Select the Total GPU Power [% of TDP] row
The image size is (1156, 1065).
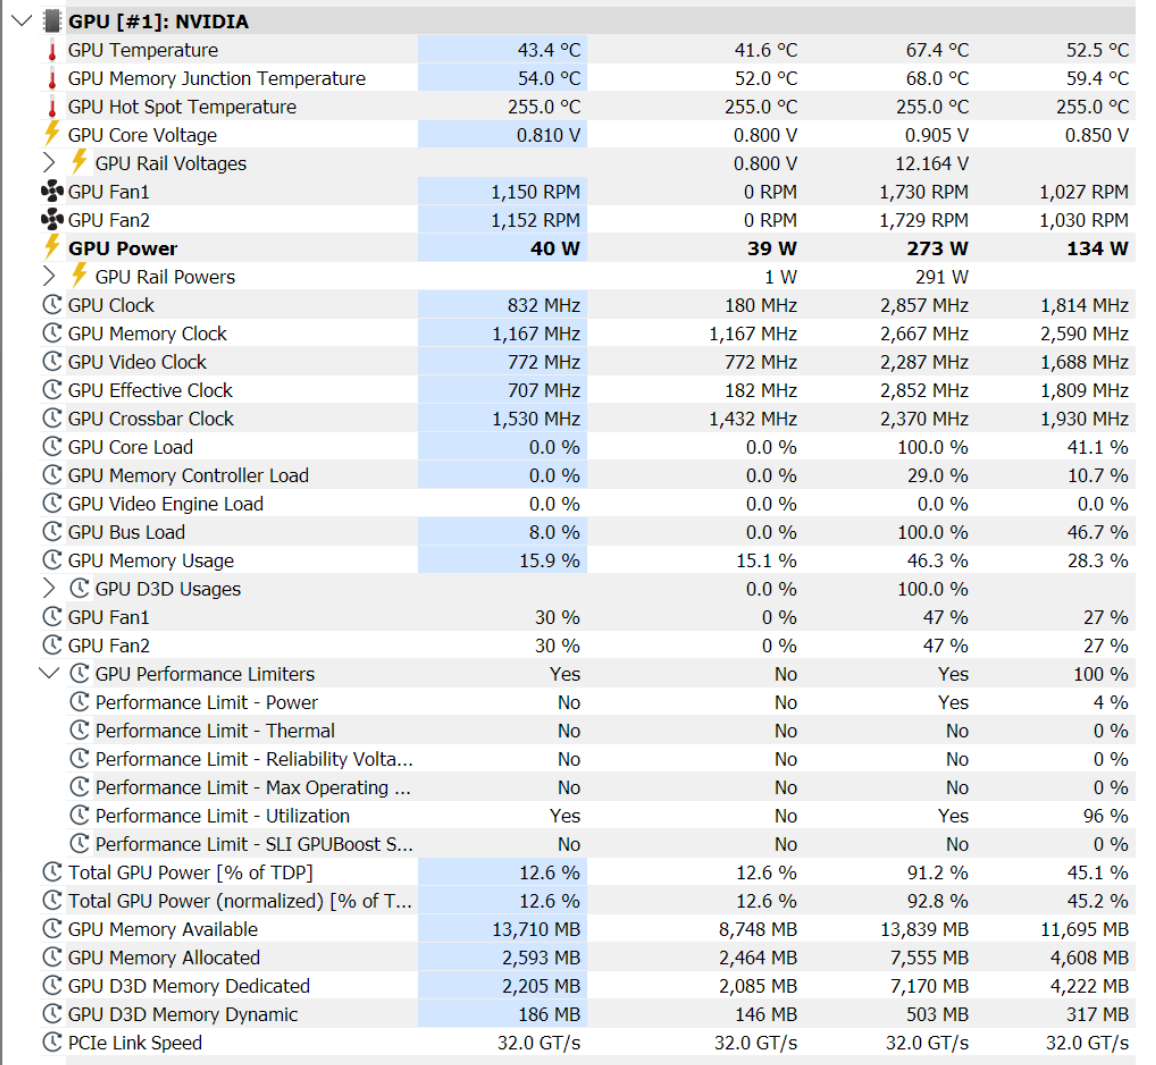coord(190,873)
